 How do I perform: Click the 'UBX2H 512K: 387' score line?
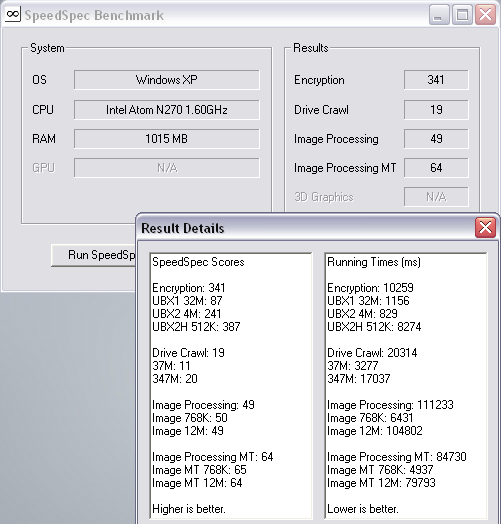196,327
